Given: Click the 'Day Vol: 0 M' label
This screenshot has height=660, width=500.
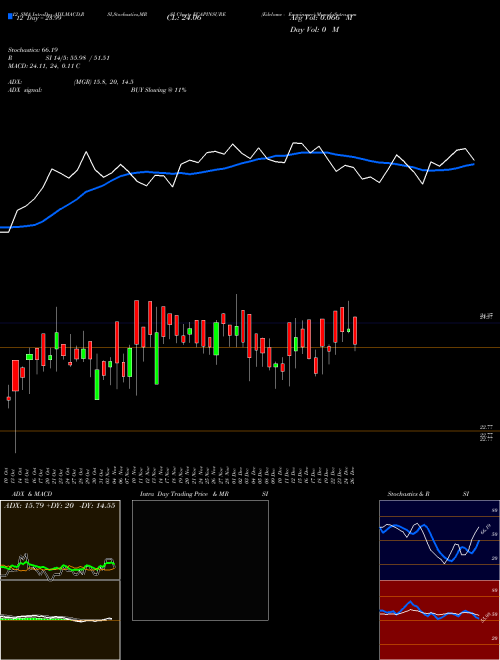Looking at the screenshot, I should tap(314, 29).
